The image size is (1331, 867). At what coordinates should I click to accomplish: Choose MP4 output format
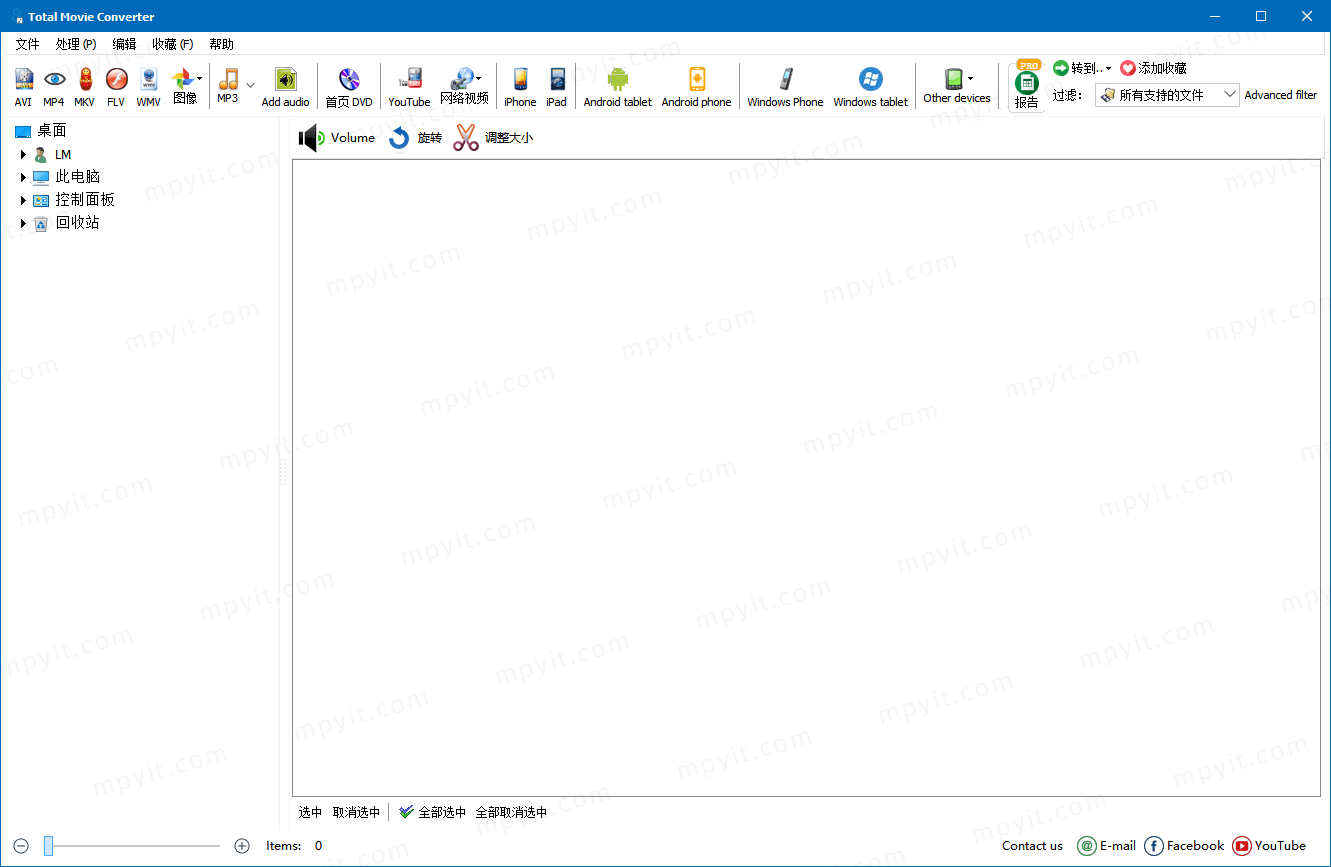[x=54, y=87]
